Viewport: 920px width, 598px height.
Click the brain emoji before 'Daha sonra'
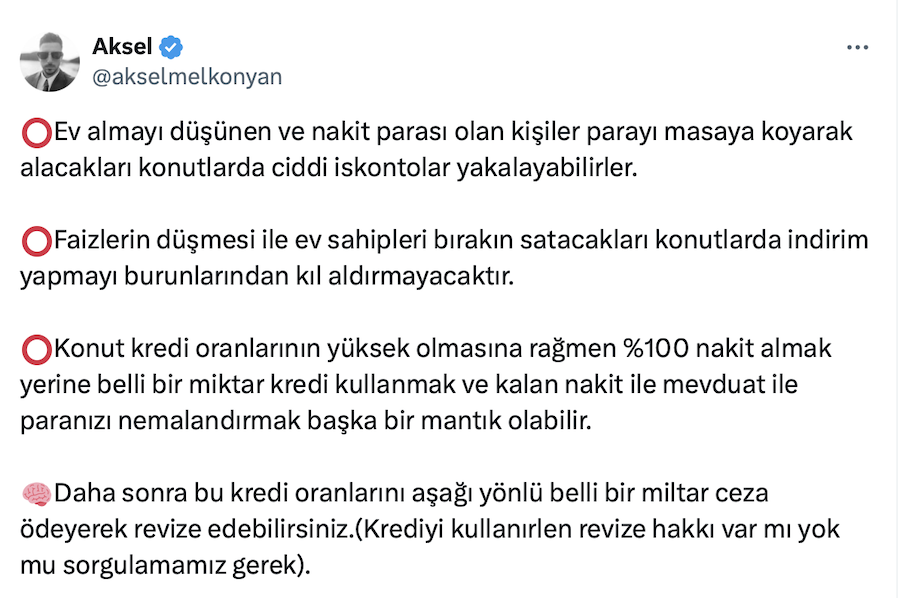pos(36,494)
